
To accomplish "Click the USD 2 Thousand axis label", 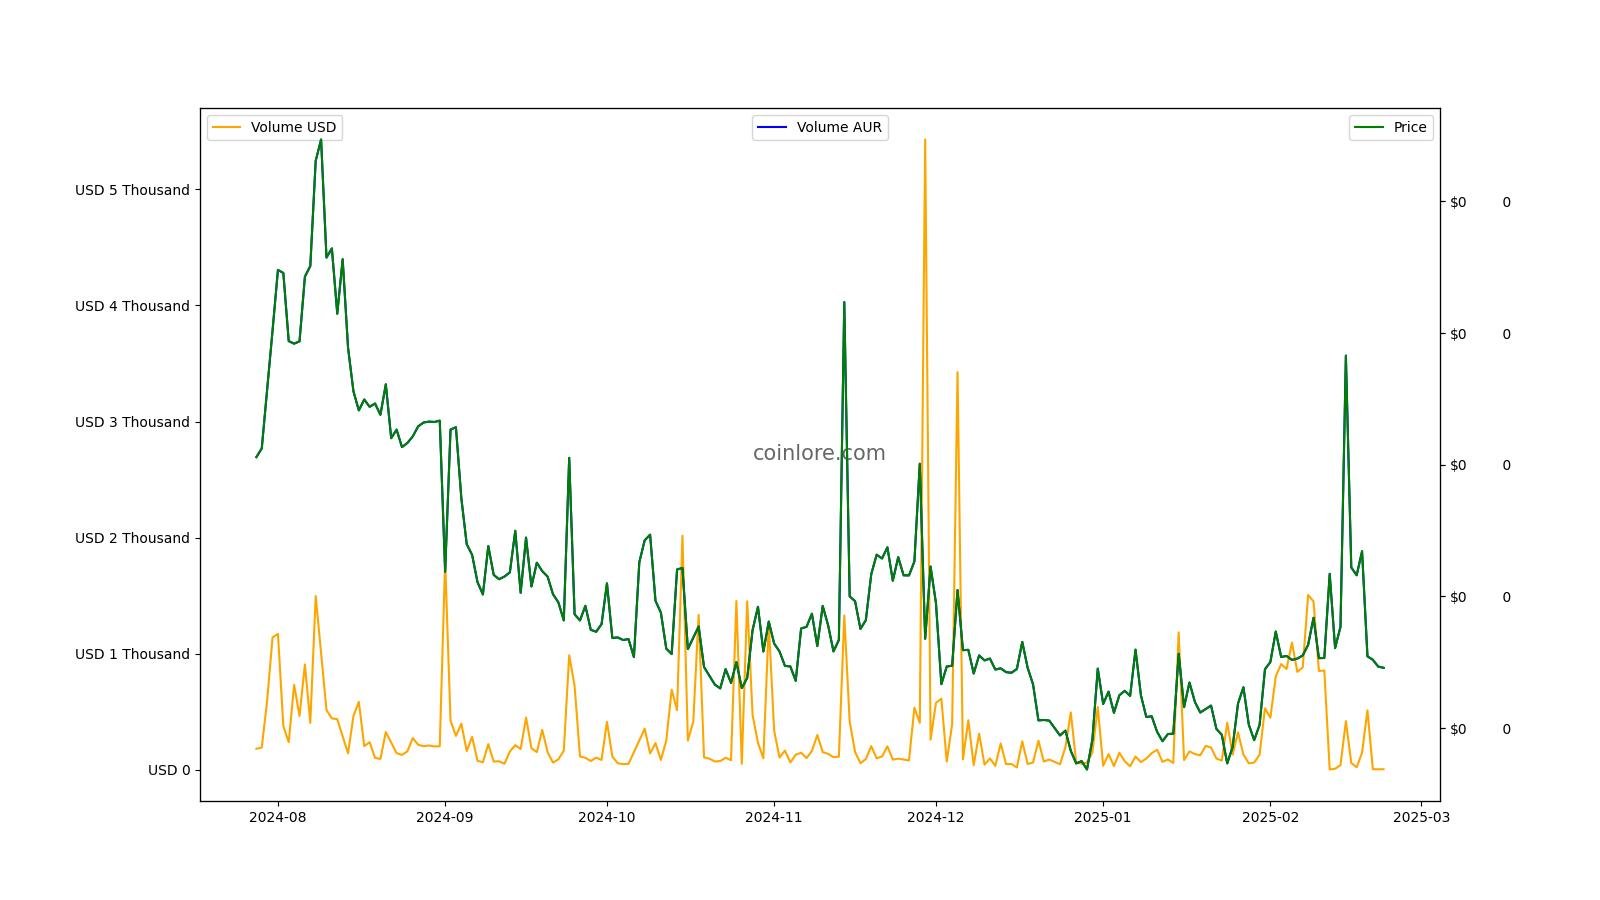I will (132, 538).
